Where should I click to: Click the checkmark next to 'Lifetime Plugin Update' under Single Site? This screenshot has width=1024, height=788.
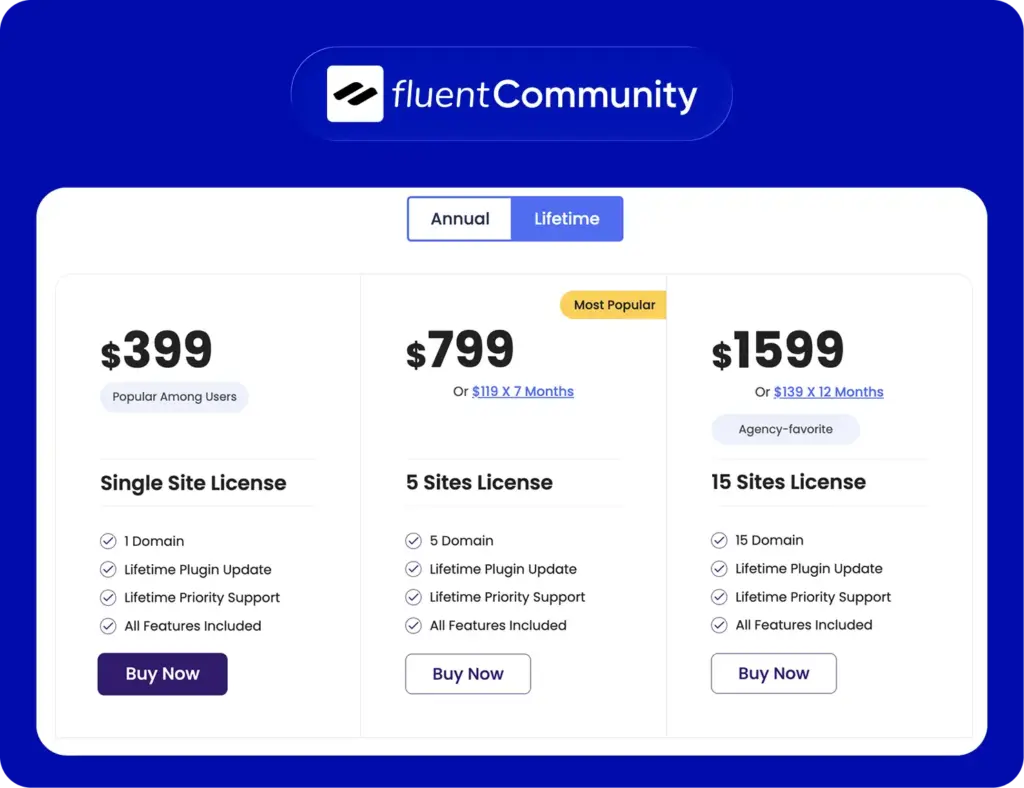[x=108, y=569]
